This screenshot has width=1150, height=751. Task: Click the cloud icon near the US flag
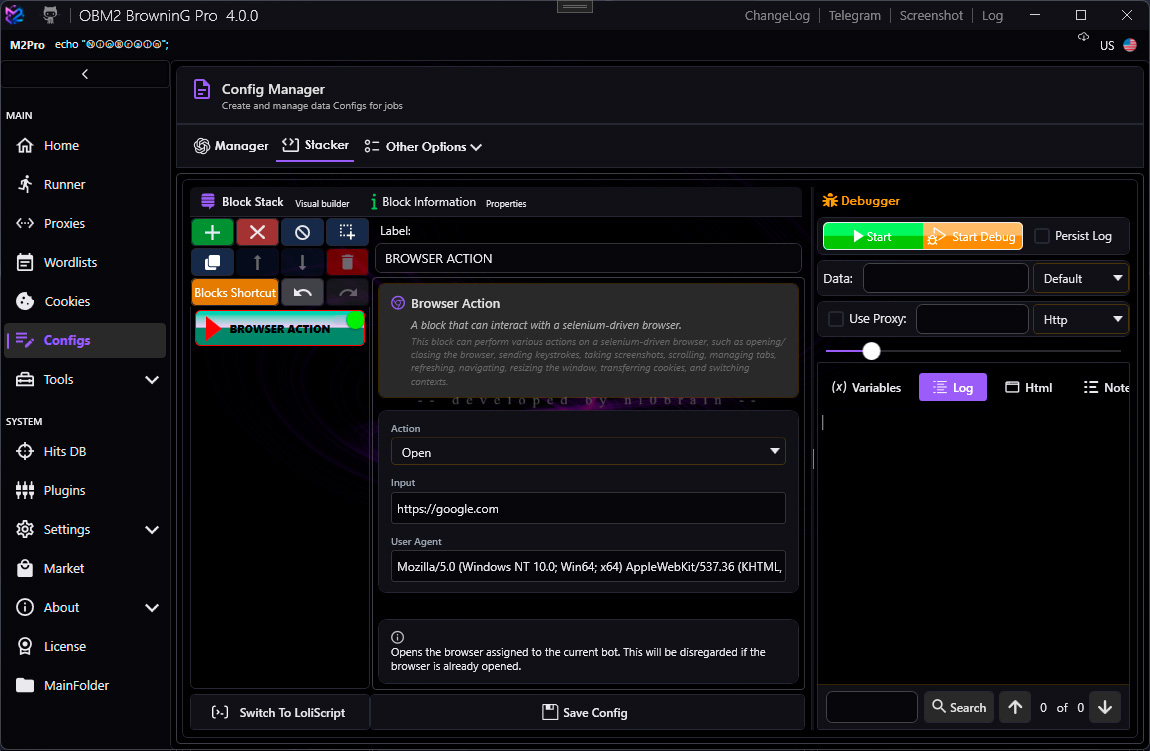1083,37
